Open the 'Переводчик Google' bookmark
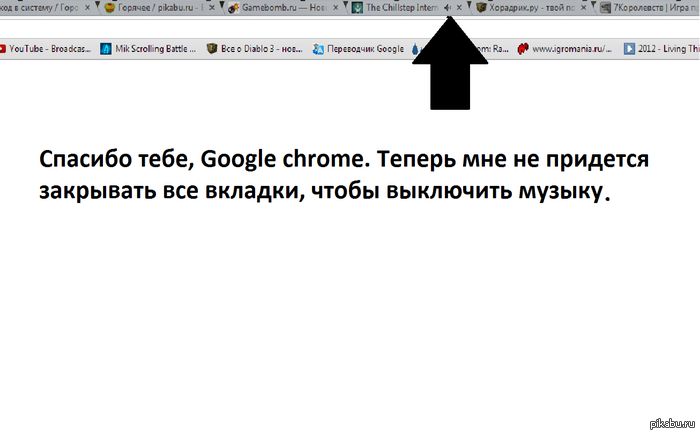The width and height of the screenshot is (700, 435). point(358,49)
